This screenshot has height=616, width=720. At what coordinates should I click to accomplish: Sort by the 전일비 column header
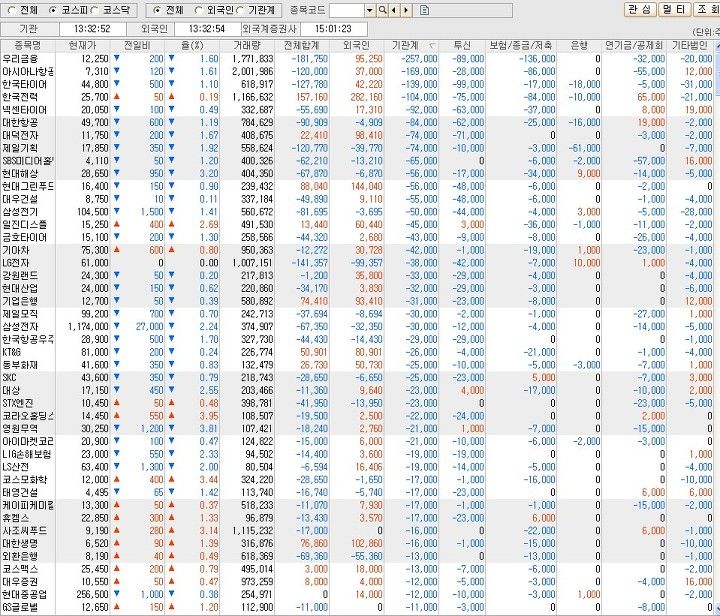tap(137, 45)
